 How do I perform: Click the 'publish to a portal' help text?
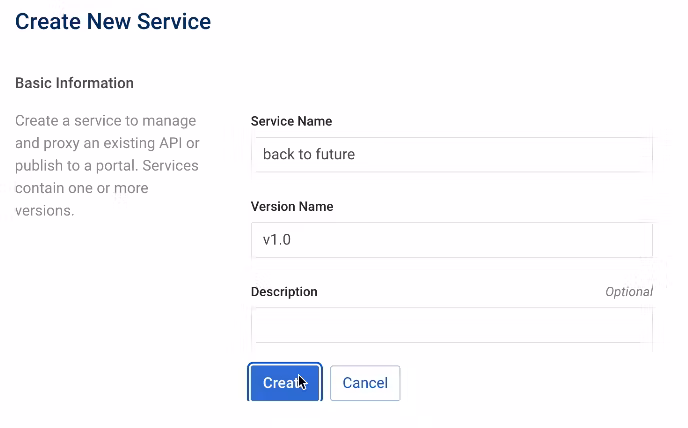[x=70, y=166]
